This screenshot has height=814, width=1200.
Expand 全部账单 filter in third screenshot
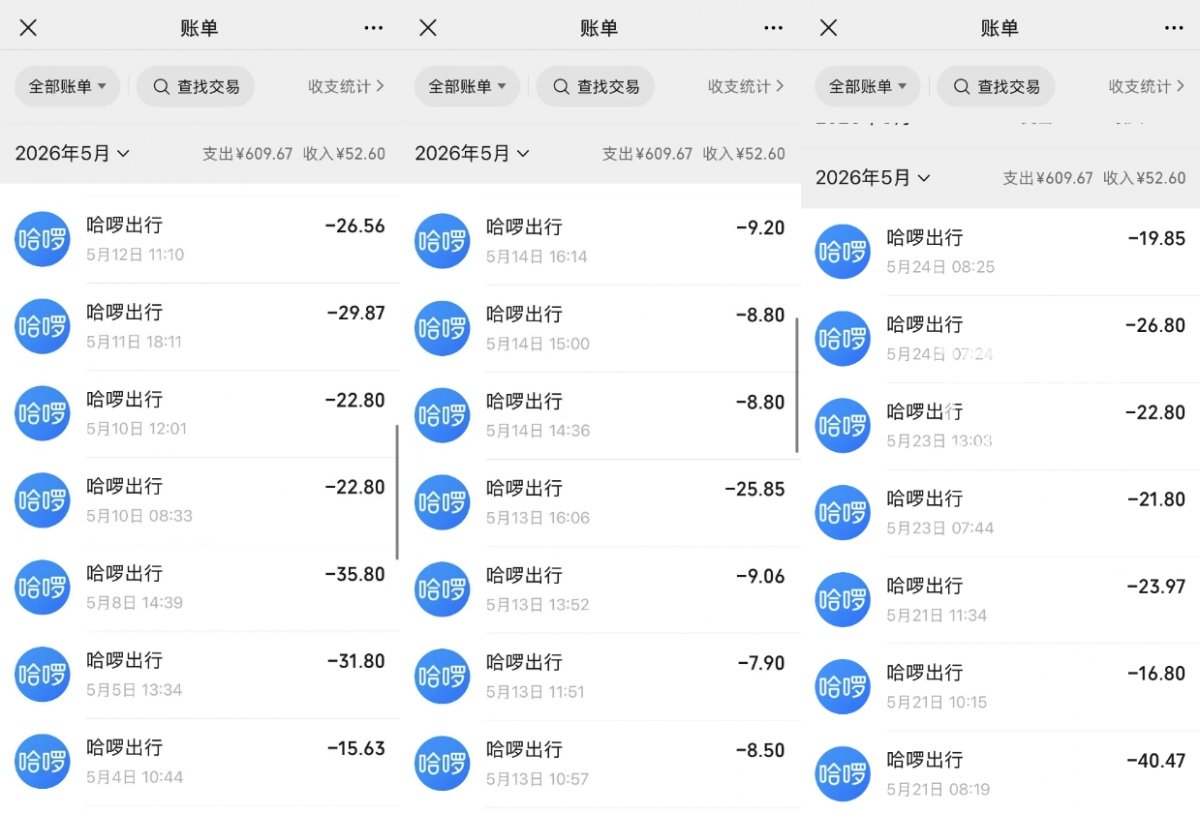(x=867, y=87)
